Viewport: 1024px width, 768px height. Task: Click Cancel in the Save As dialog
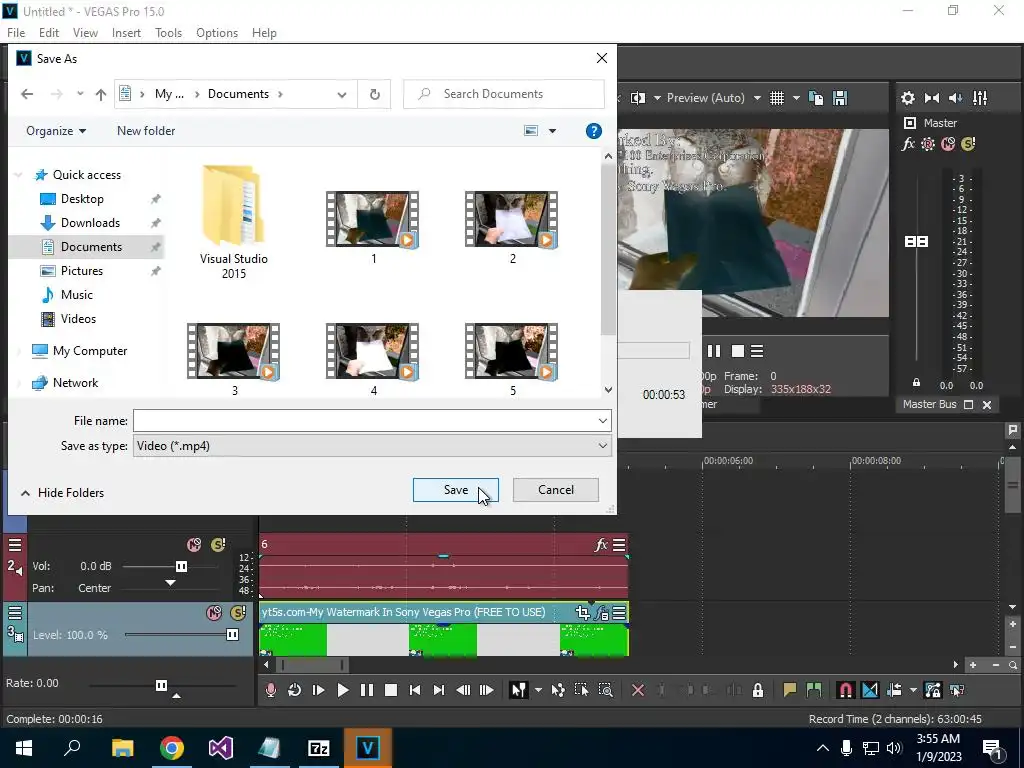pos(556,490)
